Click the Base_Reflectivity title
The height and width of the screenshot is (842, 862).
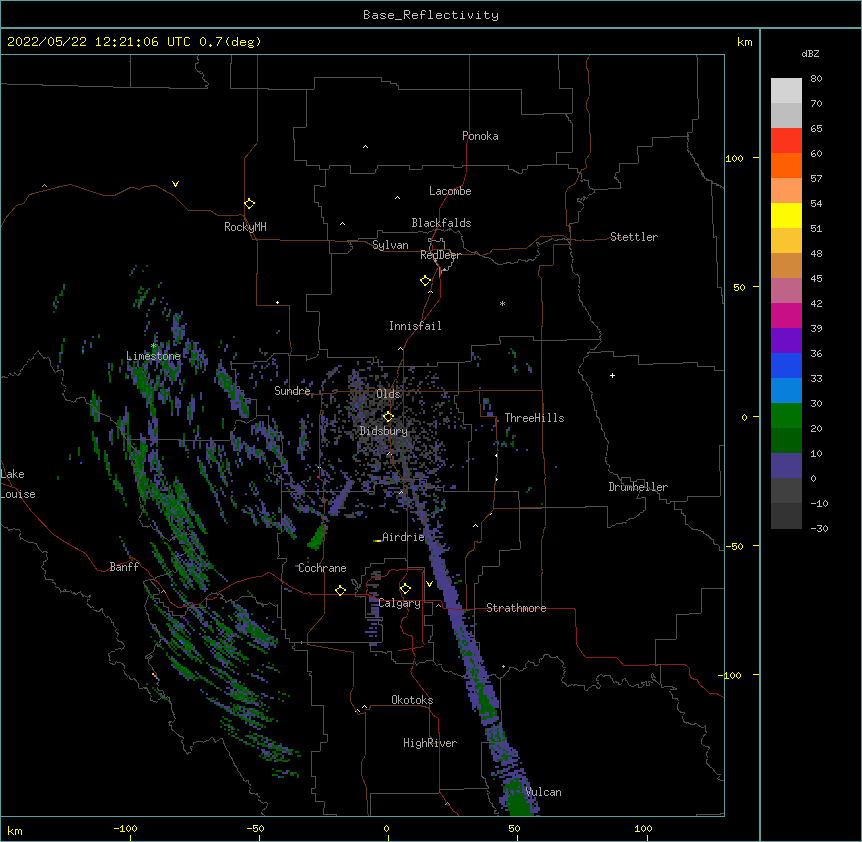[x=431, y=15]
